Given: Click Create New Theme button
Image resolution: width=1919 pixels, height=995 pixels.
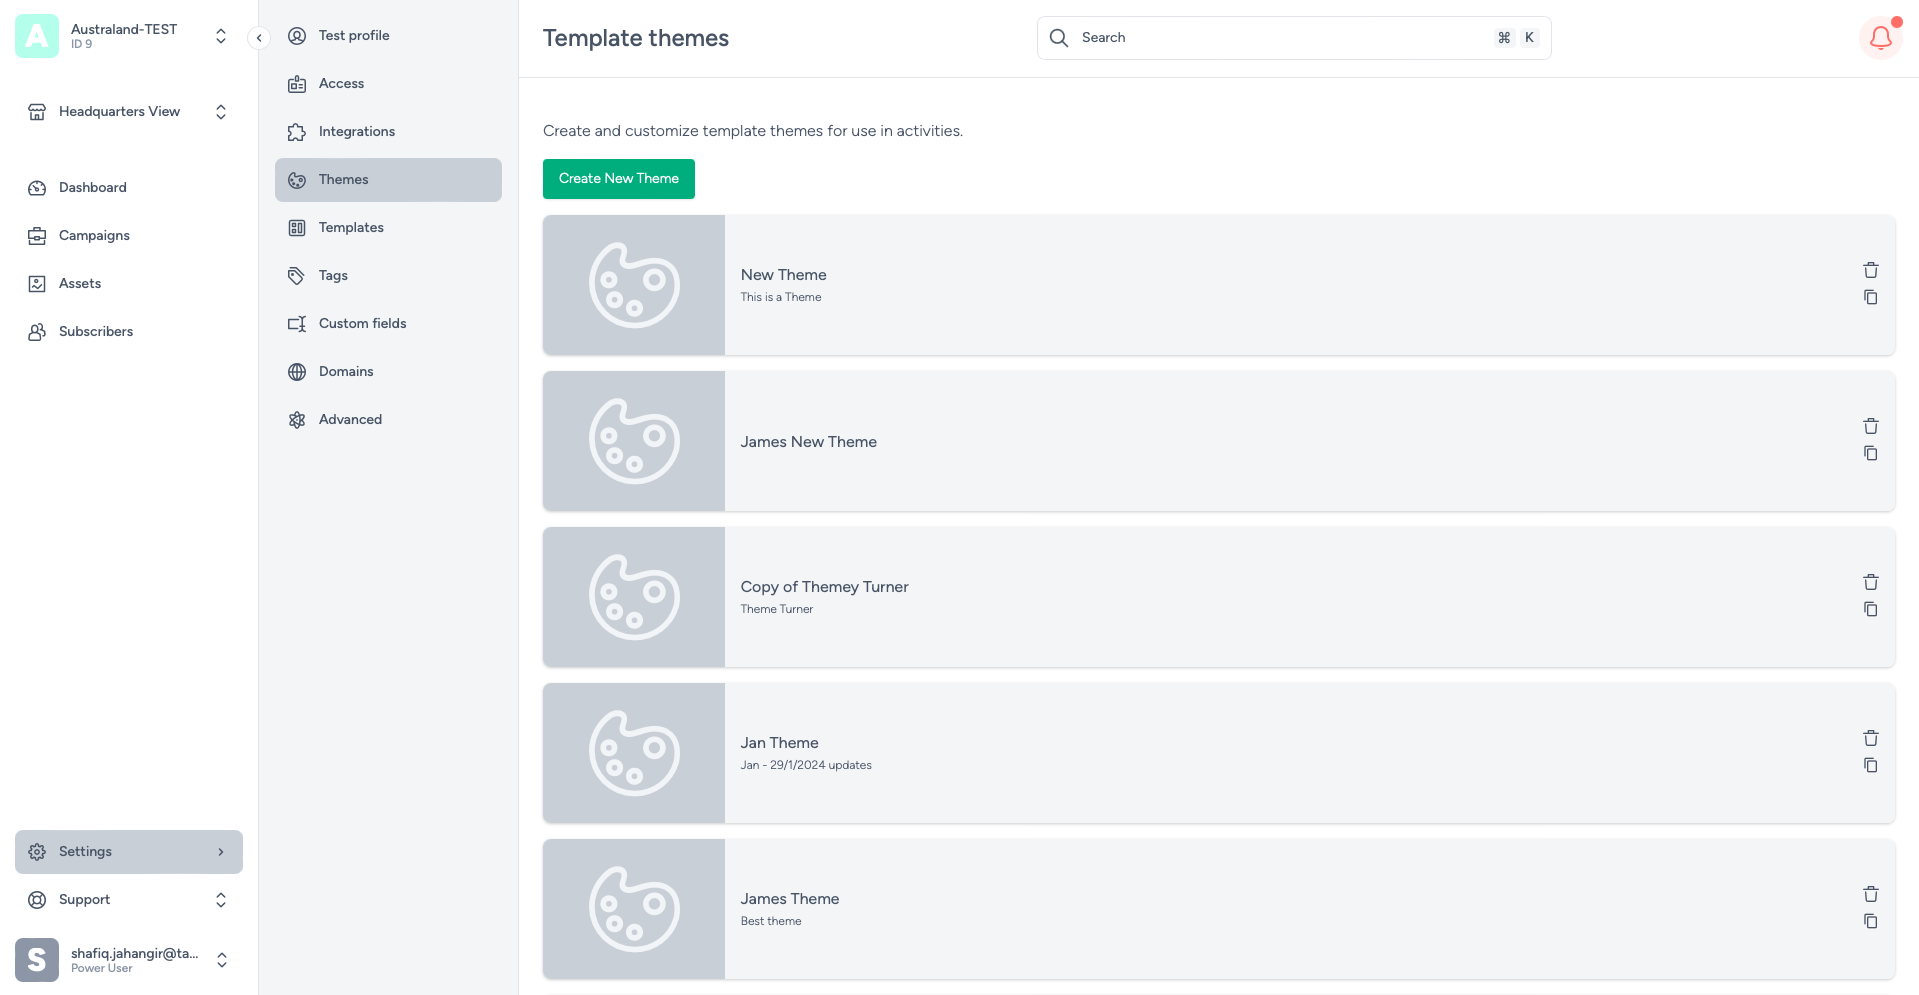Looking at the screenshot, I should [x=618, y=179].
